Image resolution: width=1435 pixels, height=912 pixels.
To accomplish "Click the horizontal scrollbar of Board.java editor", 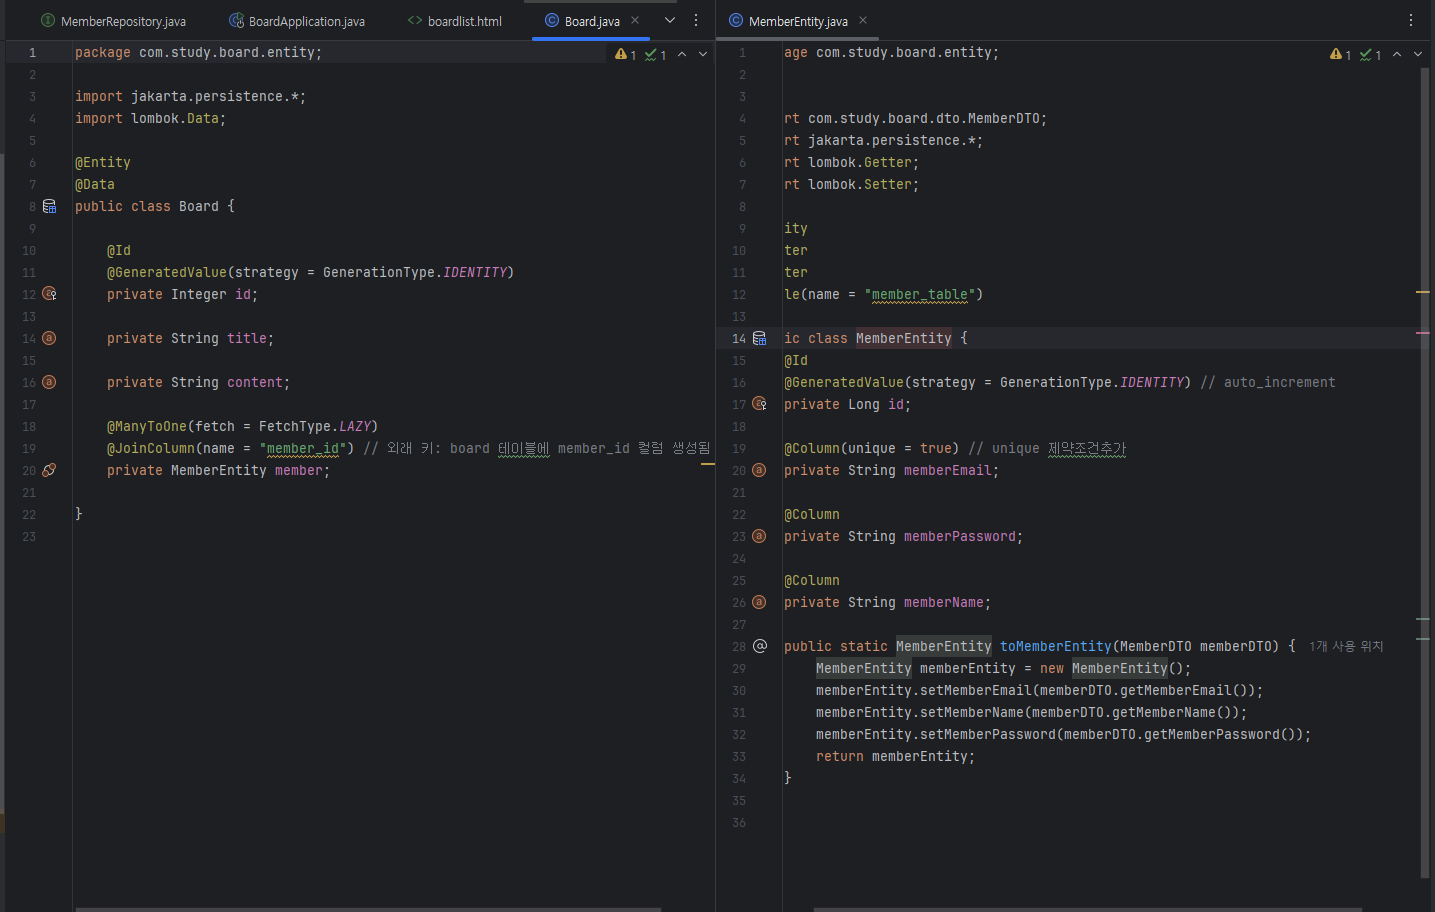I will pos(368,909).
